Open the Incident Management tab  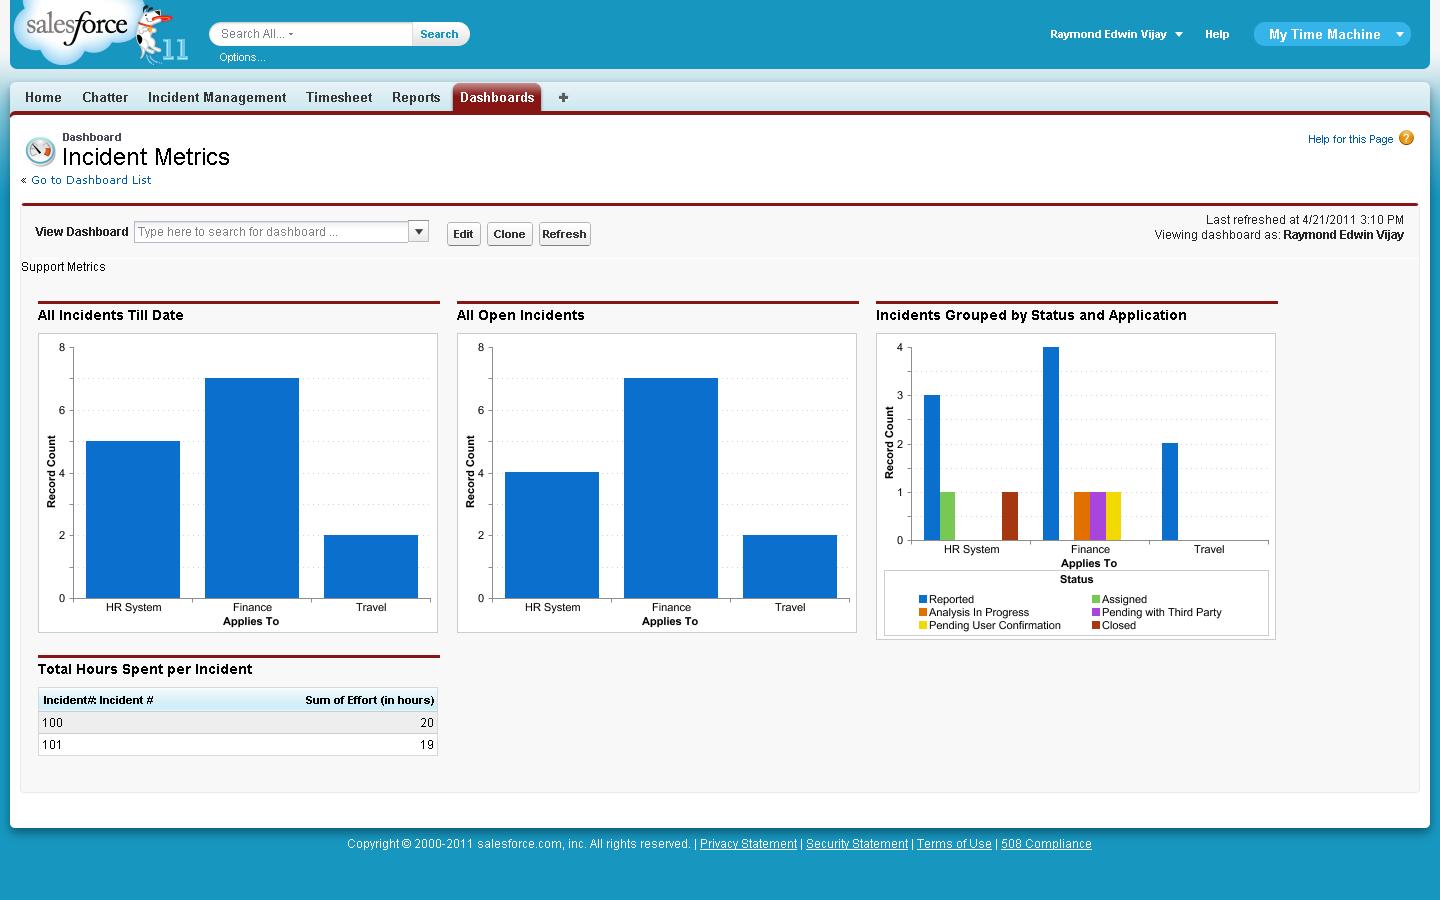[x=217, y=97]
